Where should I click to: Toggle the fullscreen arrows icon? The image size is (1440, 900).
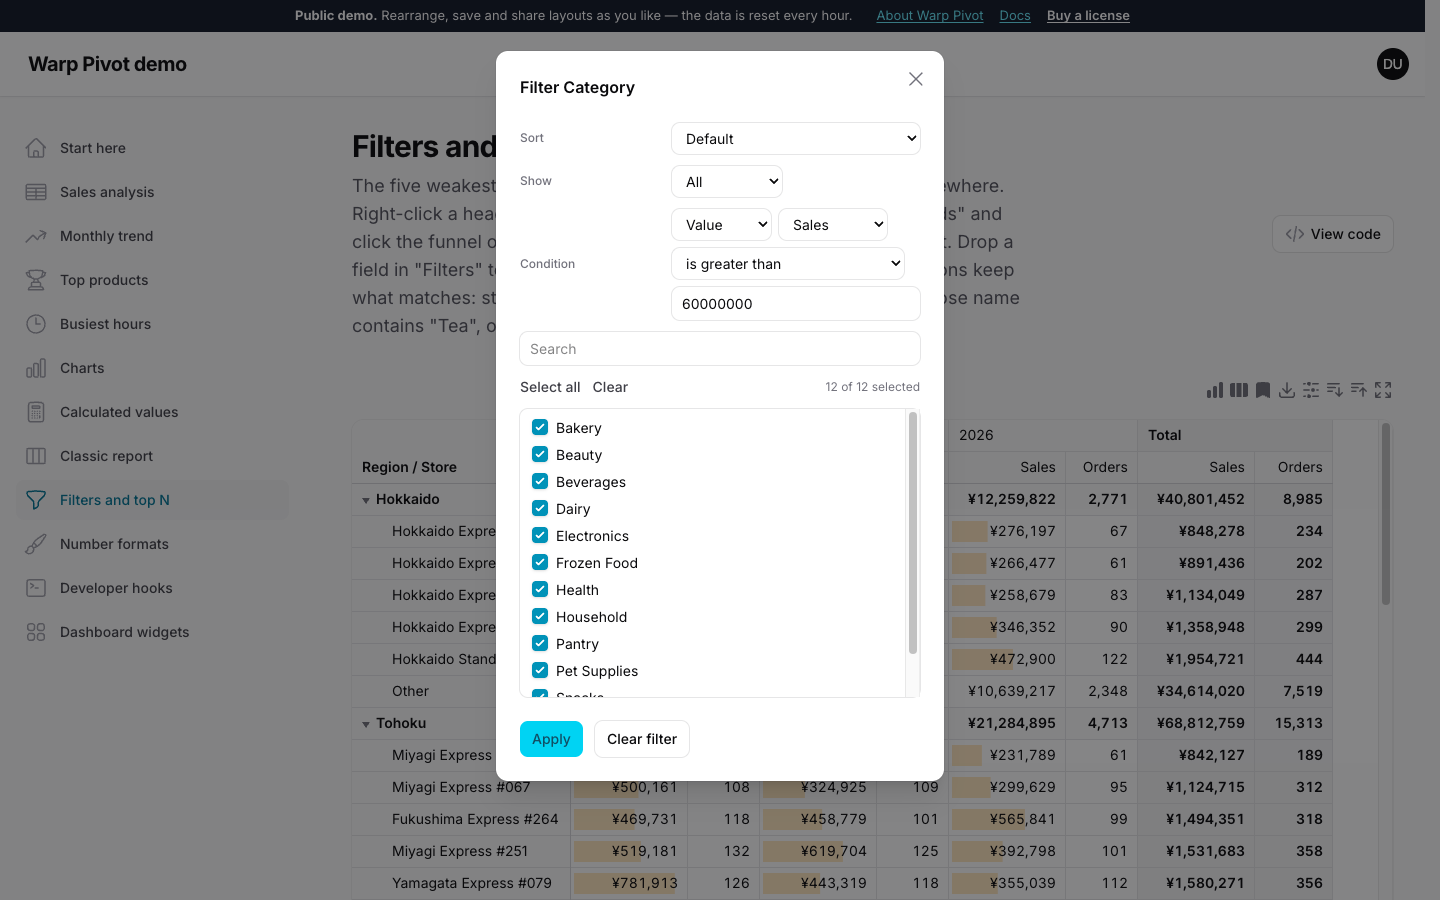click(x=1383, y=390)
